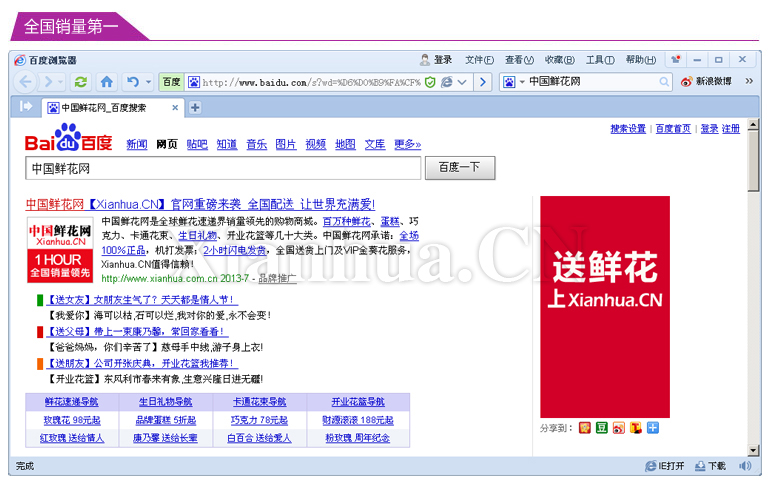Open the 查看(V) menu
The image size is (770, 480).
519,60
